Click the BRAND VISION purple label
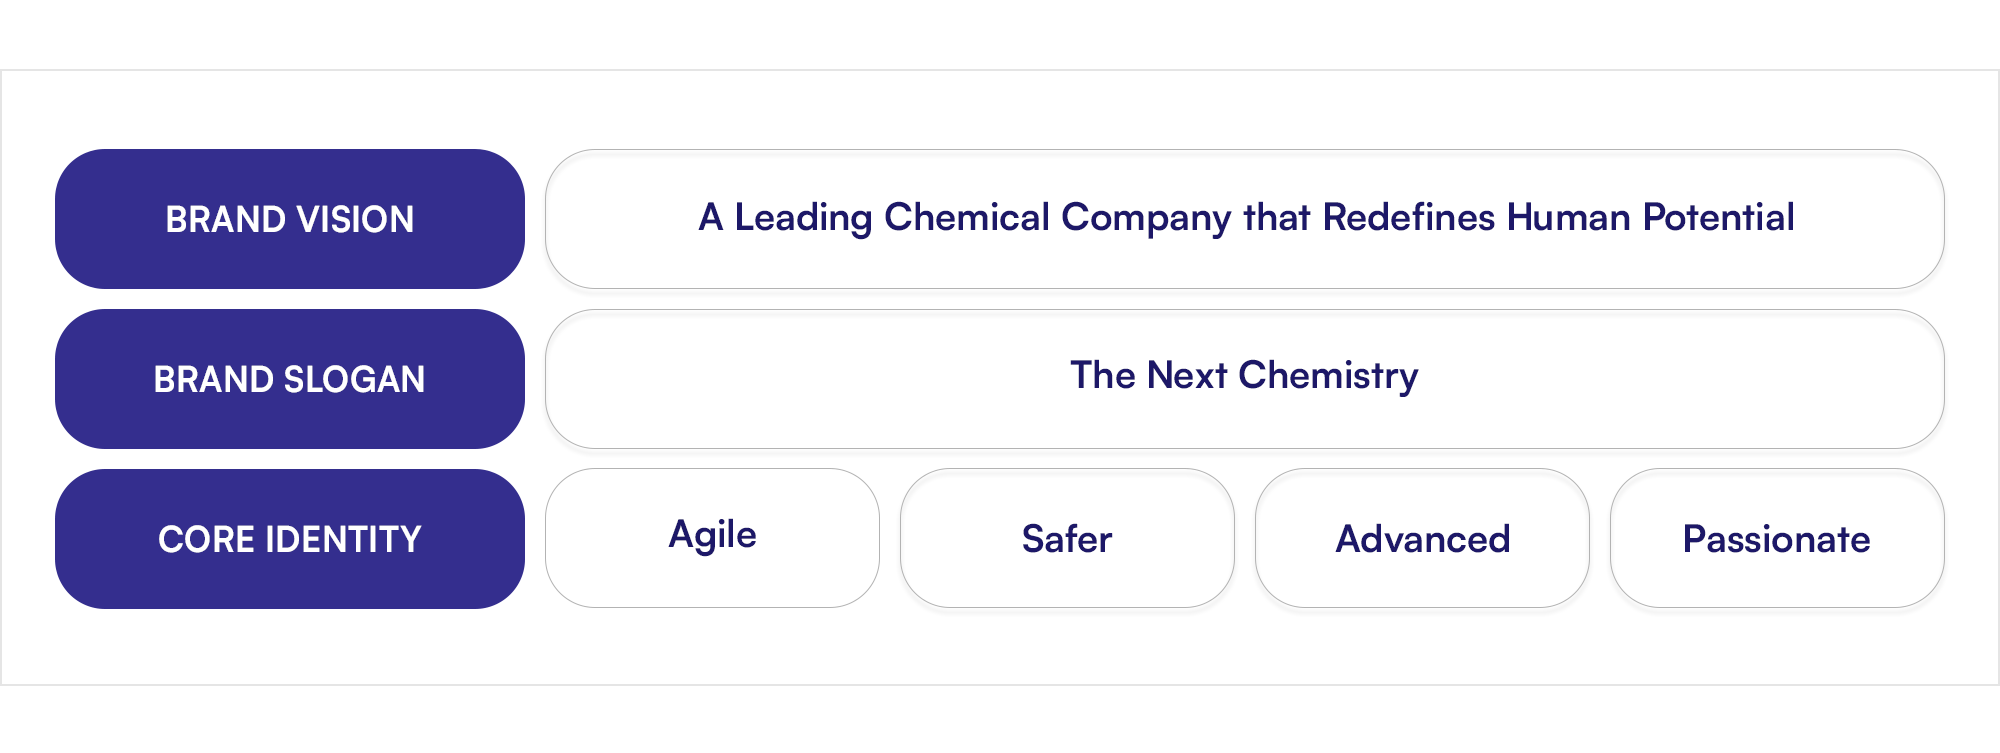 coord(290,219)
